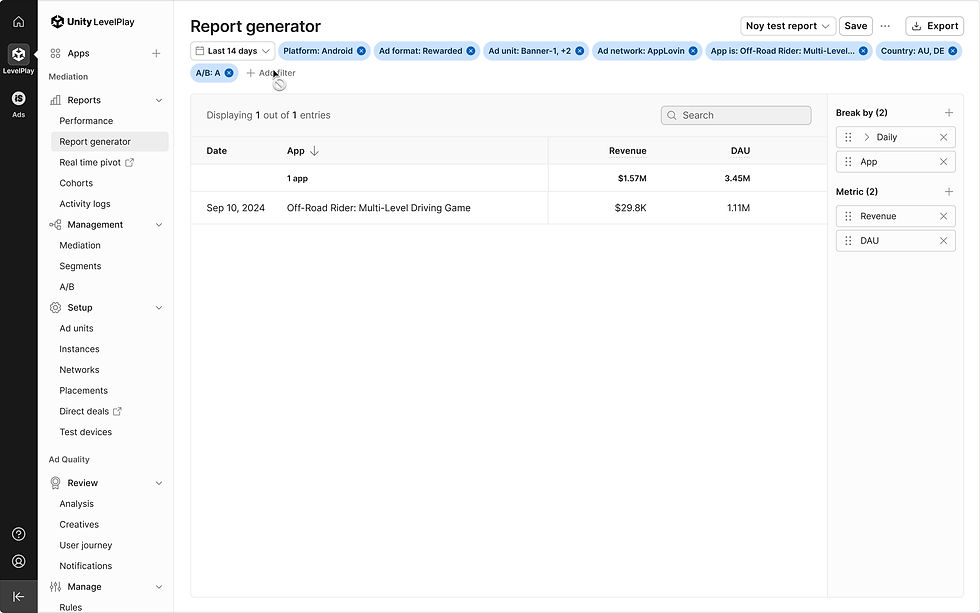Open Notifications page

[86, 566]
